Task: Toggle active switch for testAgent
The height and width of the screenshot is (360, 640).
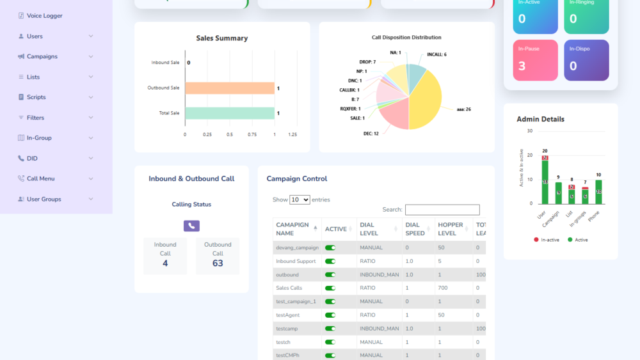Action: (330, 315)
